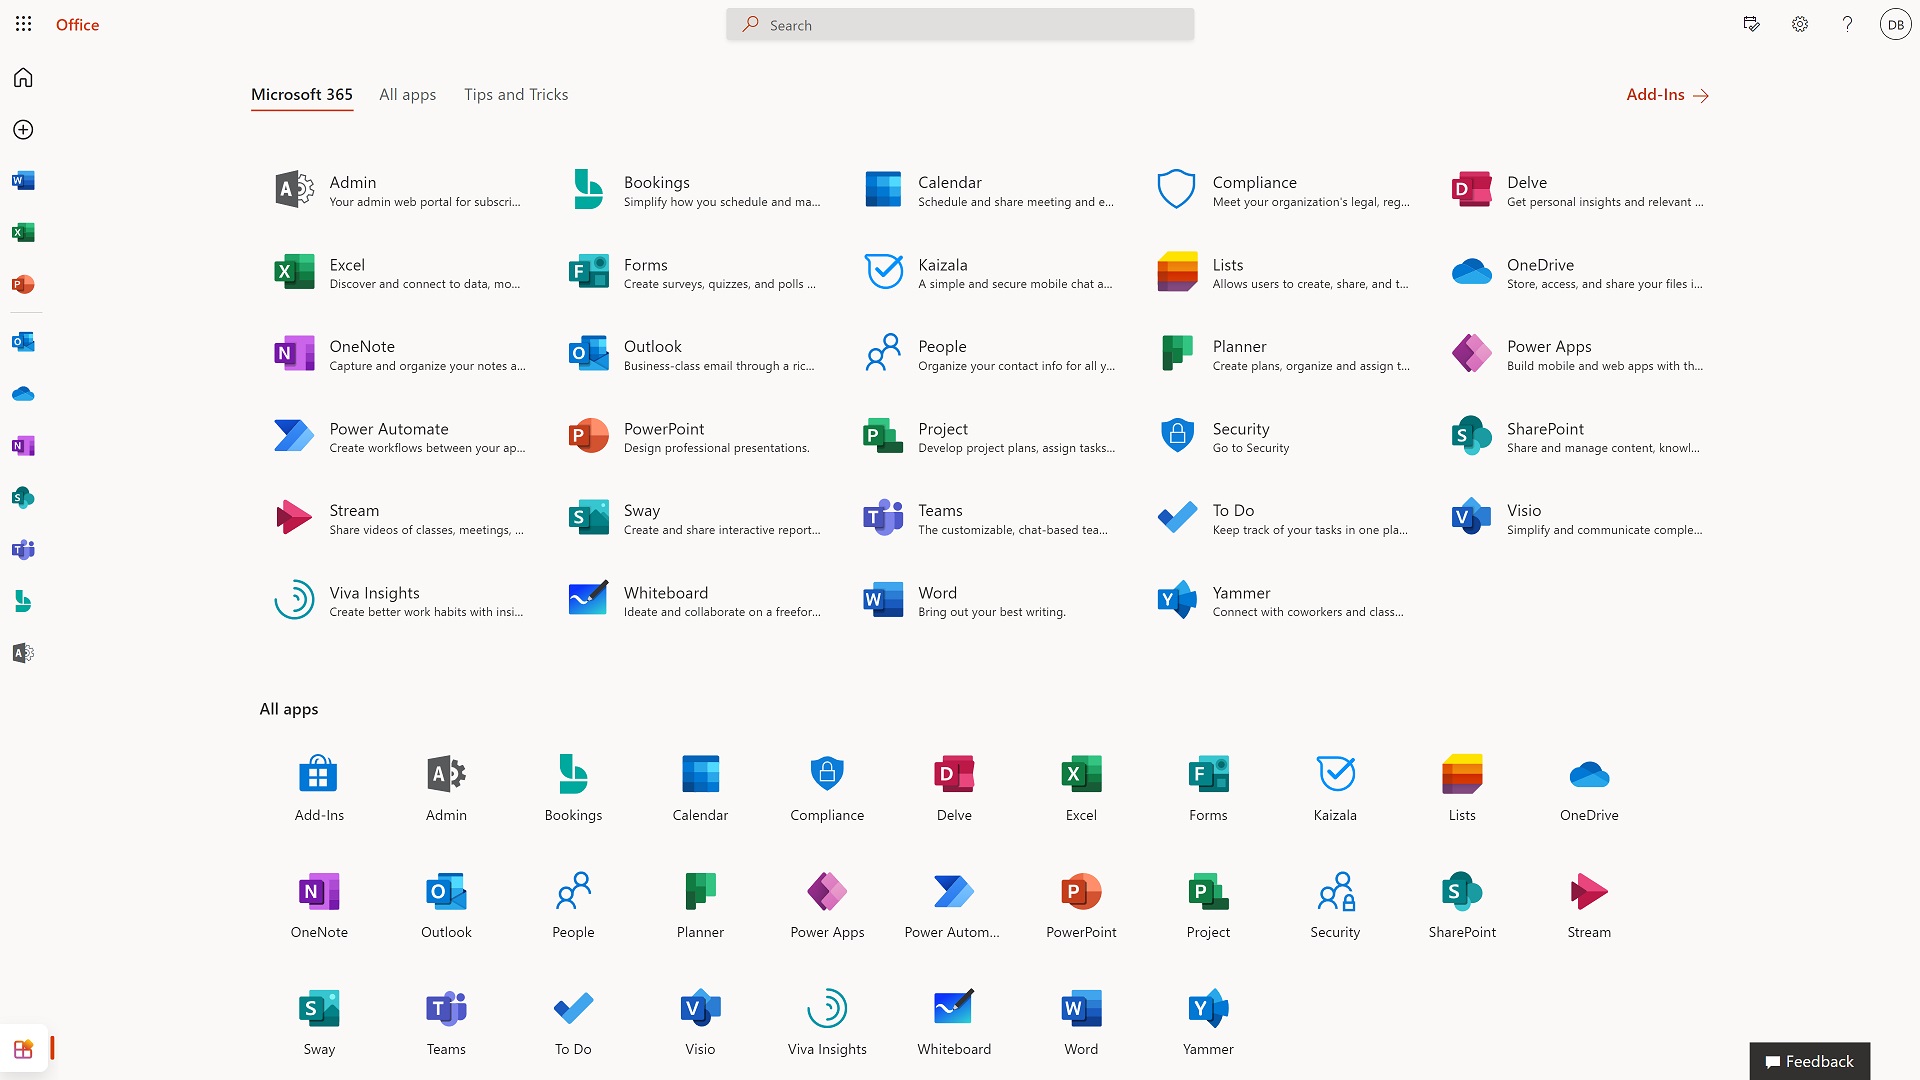Open Power Apps tile in All apps grid
The image size is (1920, 1080).
pos(827,906)
